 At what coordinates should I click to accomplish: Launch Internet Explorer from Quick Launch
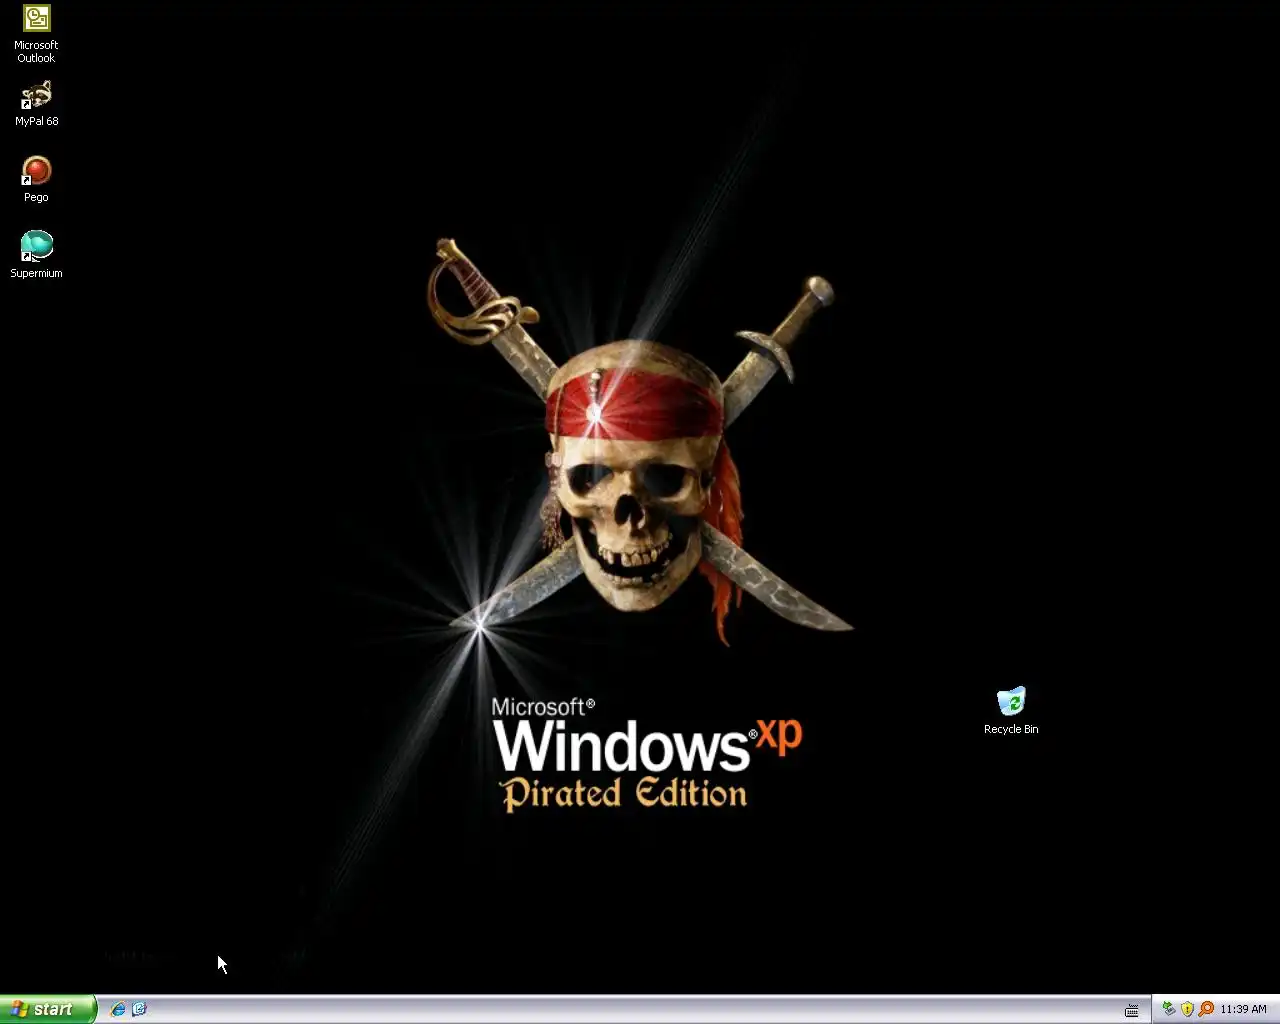pyautogui.click(x=118, y=1009)
